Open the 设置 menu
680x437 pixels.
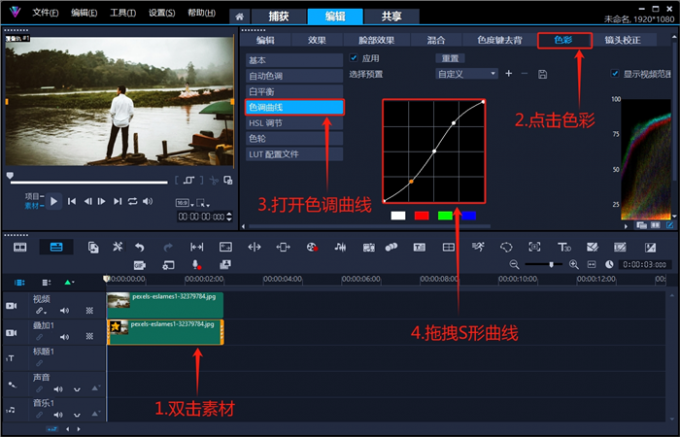pos(162,13)
